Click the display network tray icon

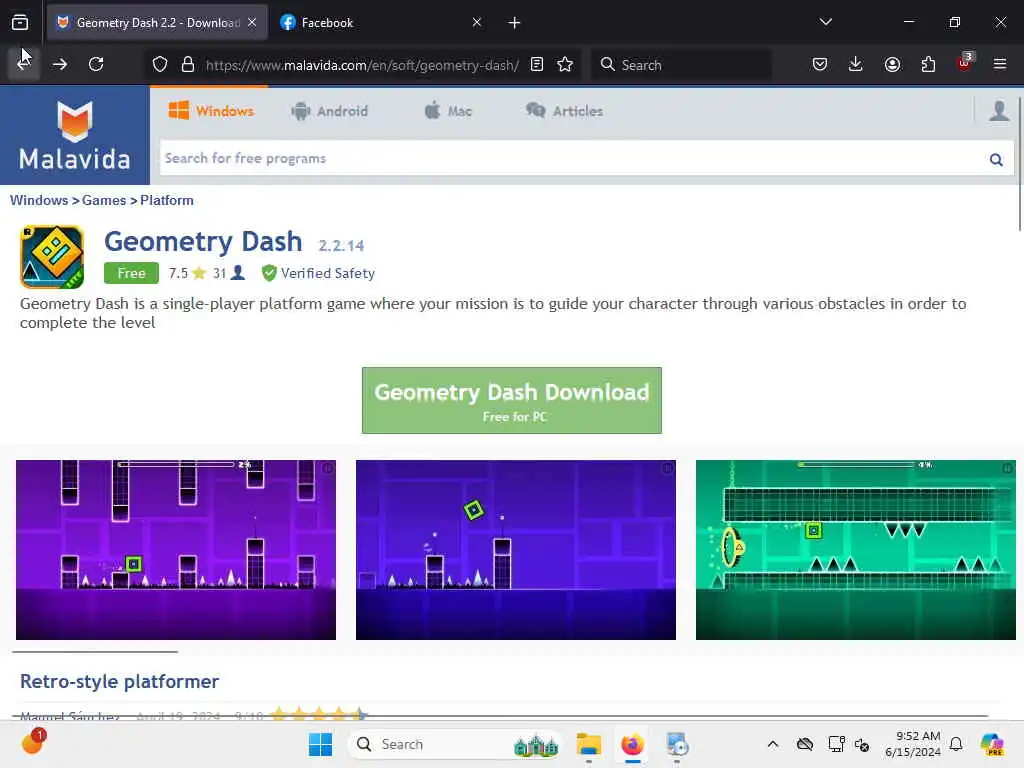836,744
